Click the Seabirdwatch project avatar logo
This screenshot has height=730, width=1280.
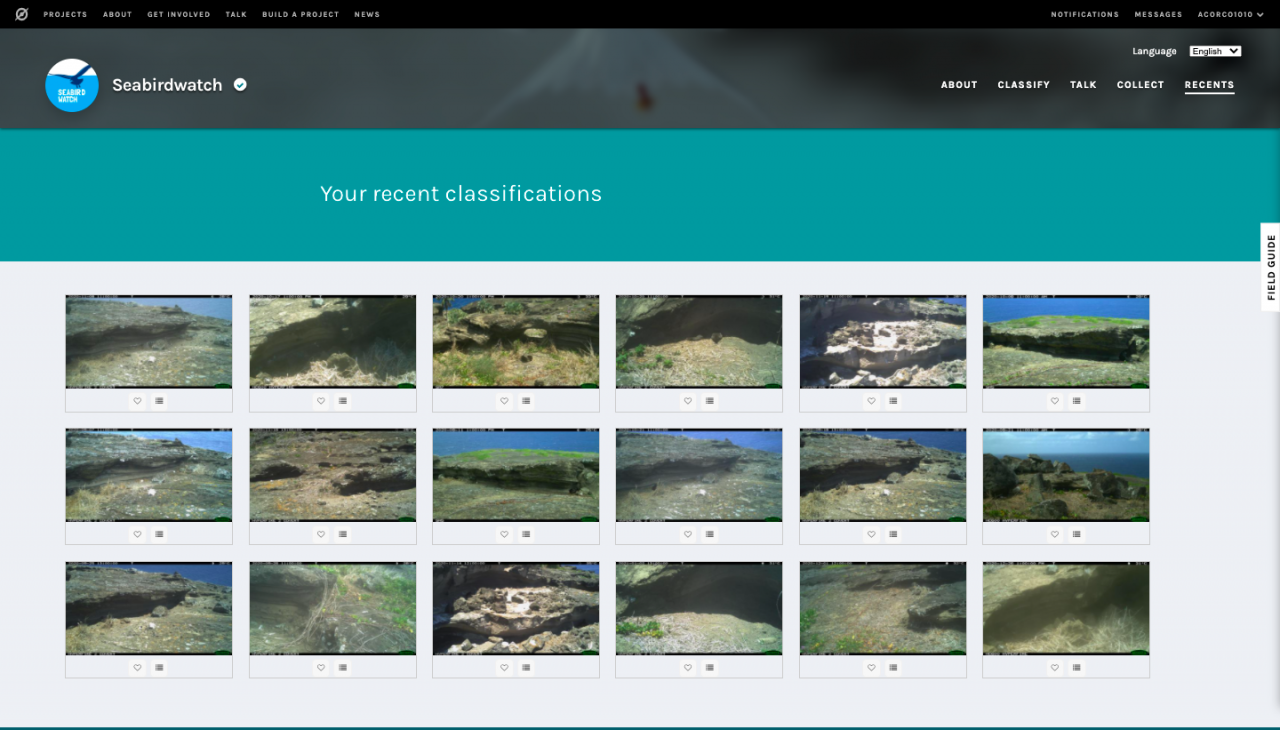(72, 85)
